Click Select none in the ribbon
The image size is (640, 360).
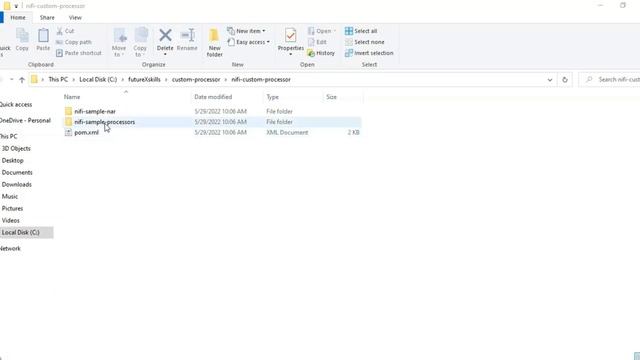pyautogui.click(x=364, y=42)
